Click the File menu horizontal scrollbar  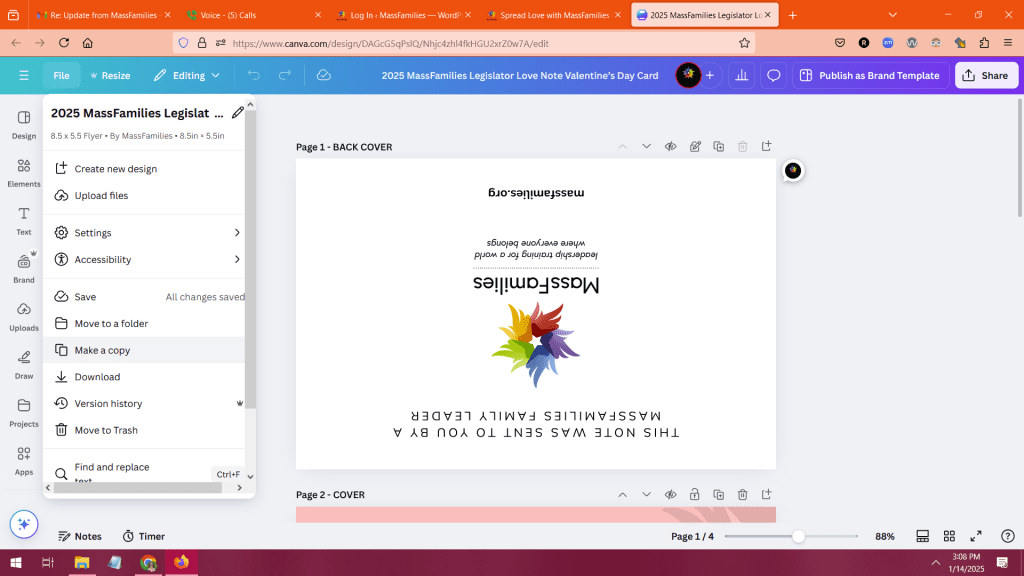tap(138, 487)
